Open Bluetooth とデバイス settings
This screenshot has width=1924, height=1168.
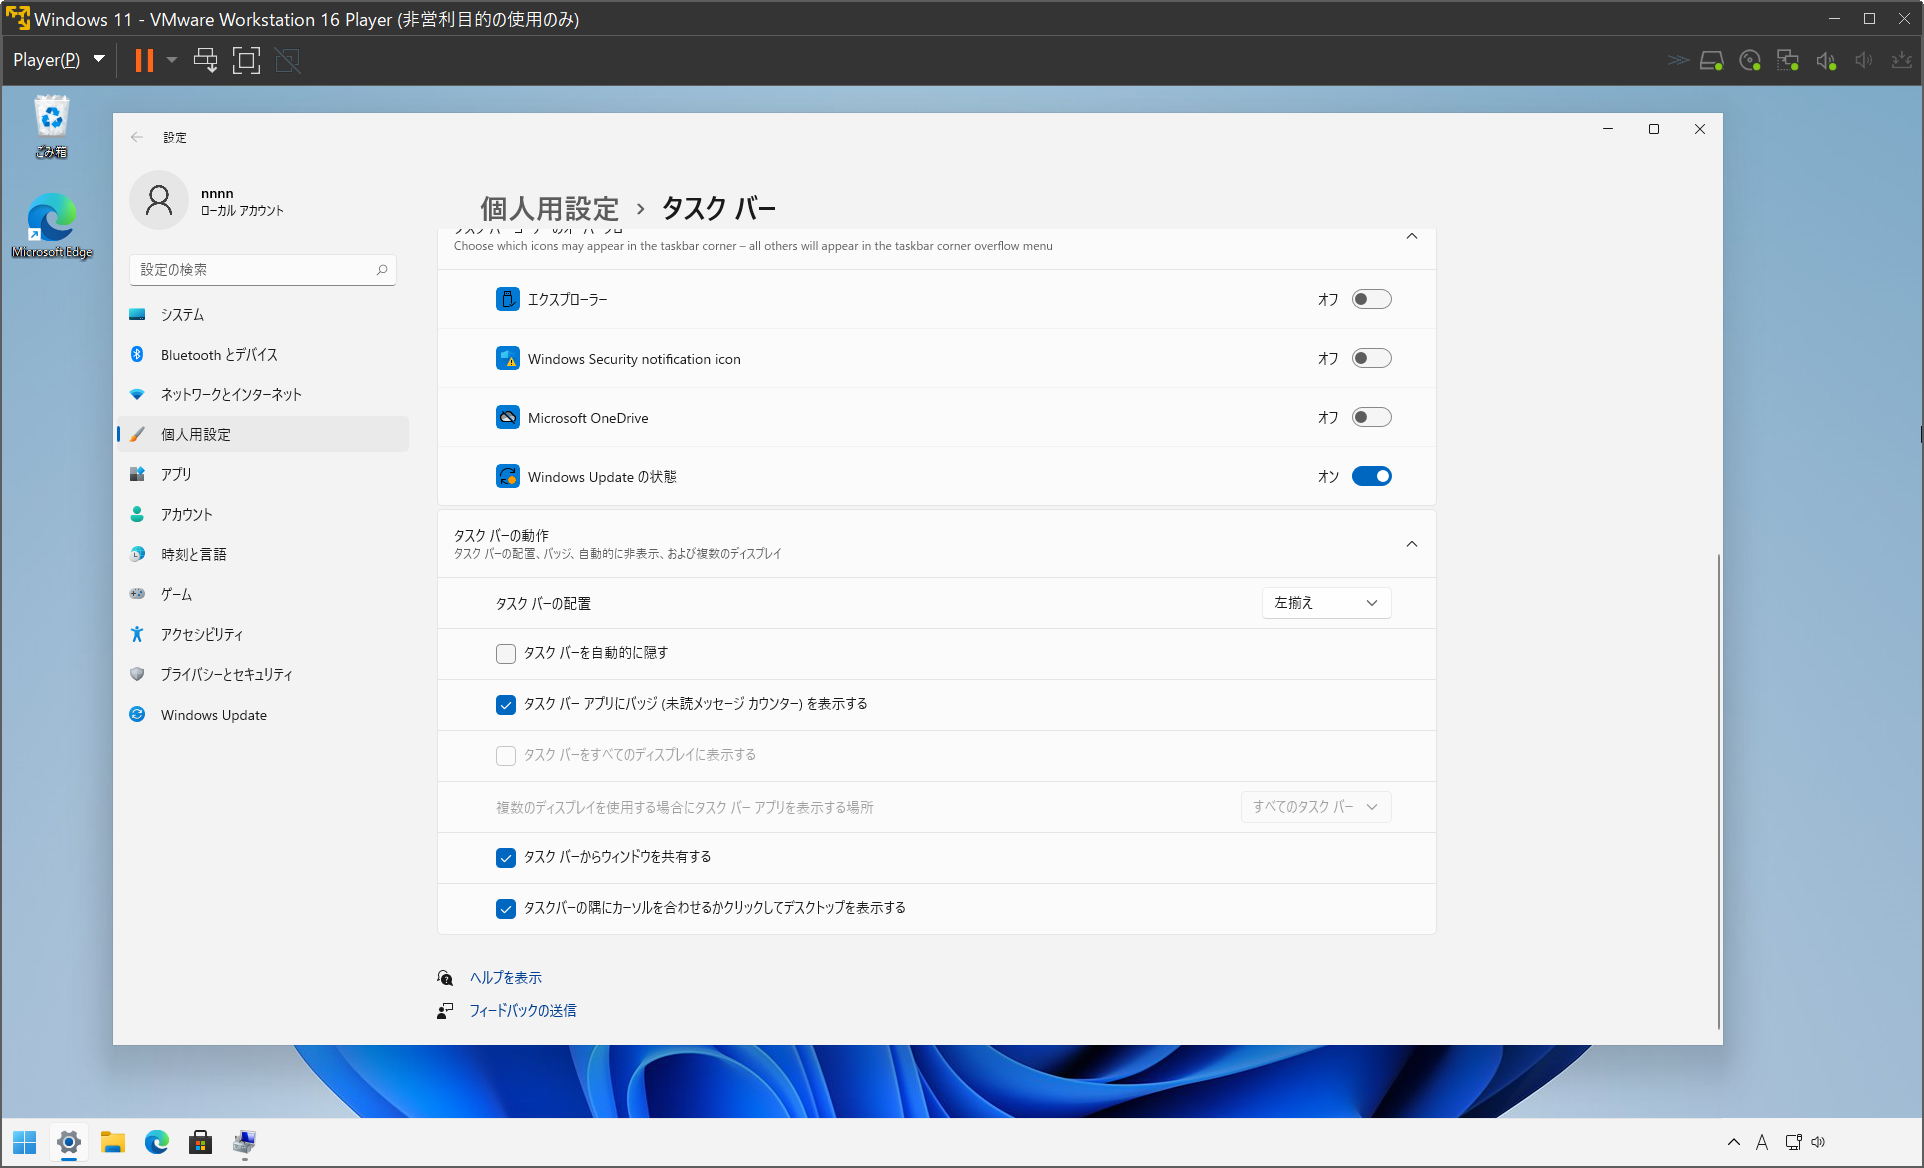point(263,354)
